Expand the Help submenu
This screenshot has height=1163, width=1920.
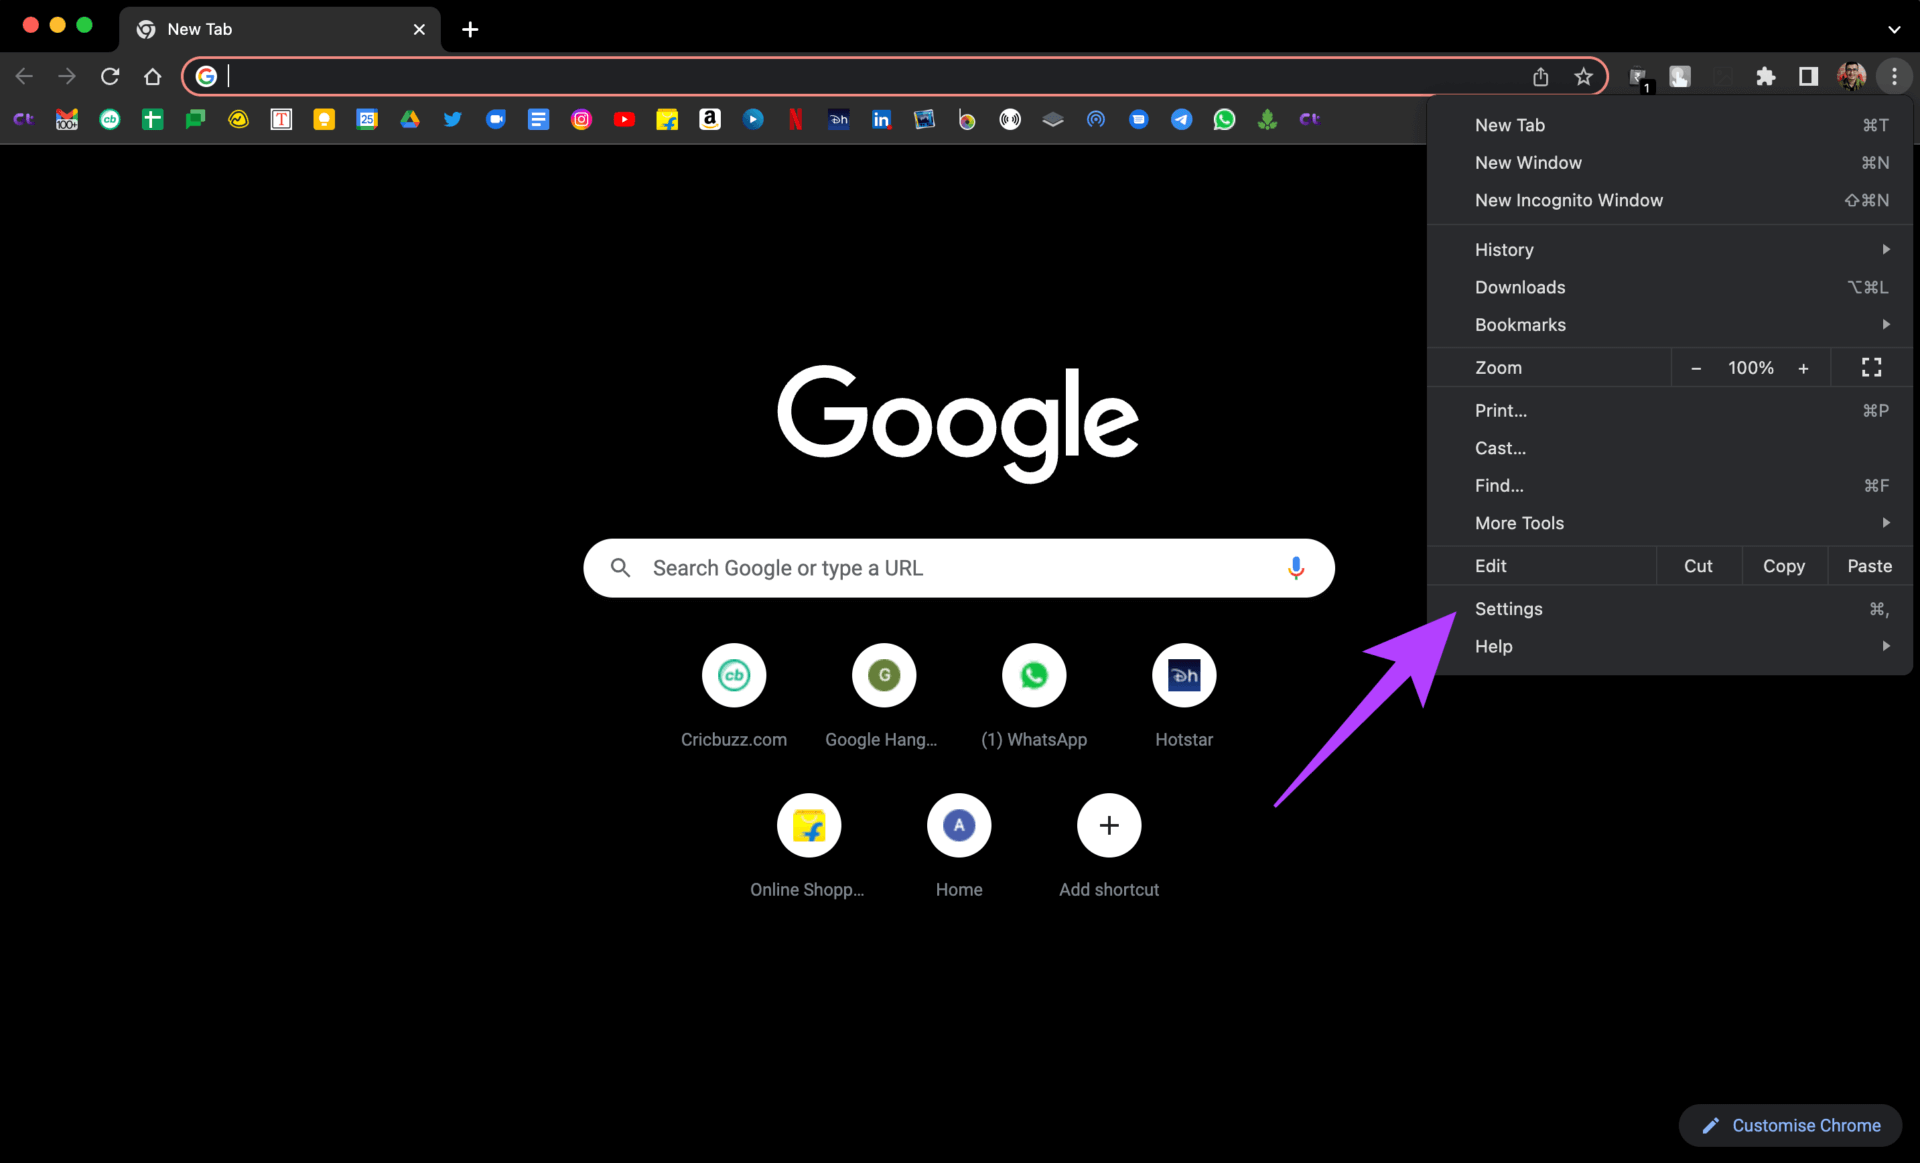[x=1670, y=646]
